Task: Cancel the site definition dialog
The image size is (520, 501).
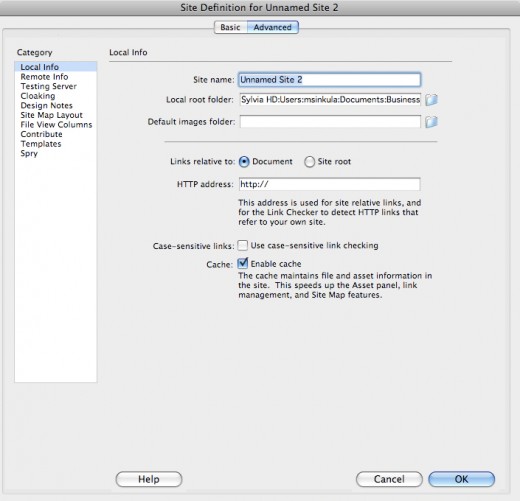Action: tap(389, 479)
